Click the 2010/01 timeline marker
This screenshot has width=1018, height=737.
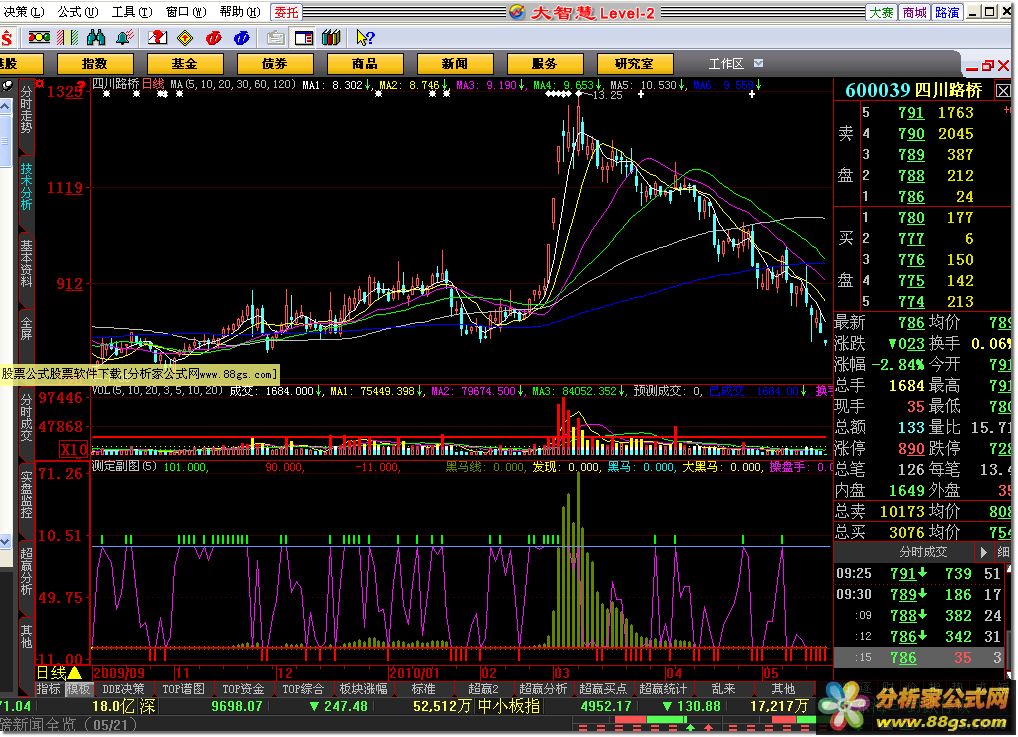414,673
